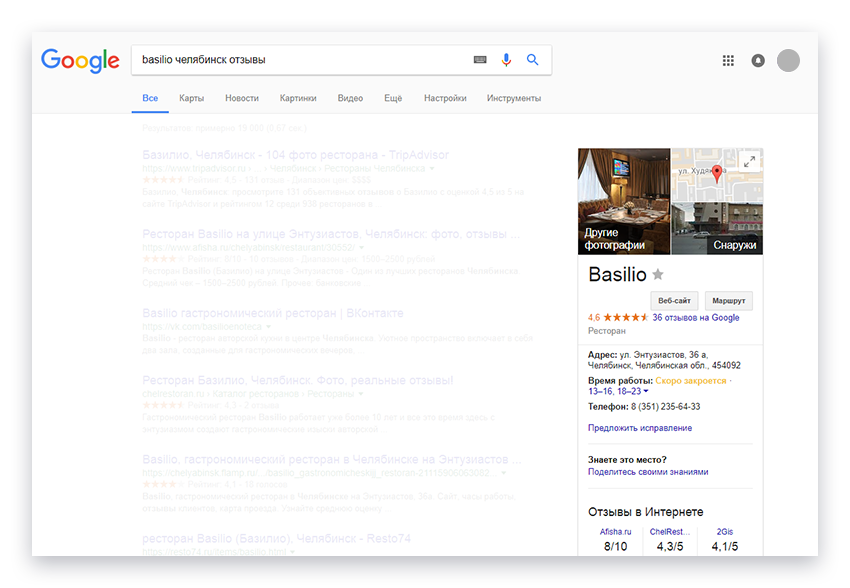Click the Маршрут button

click(729, 301)
